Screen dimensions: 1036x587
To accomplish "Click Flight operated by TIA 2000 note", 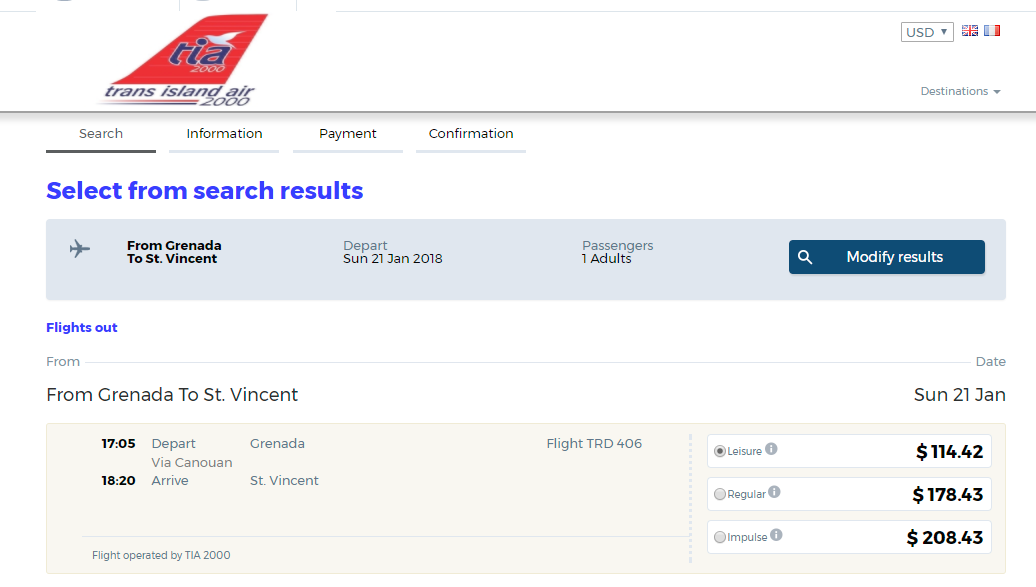I will [x=161, y=555].
